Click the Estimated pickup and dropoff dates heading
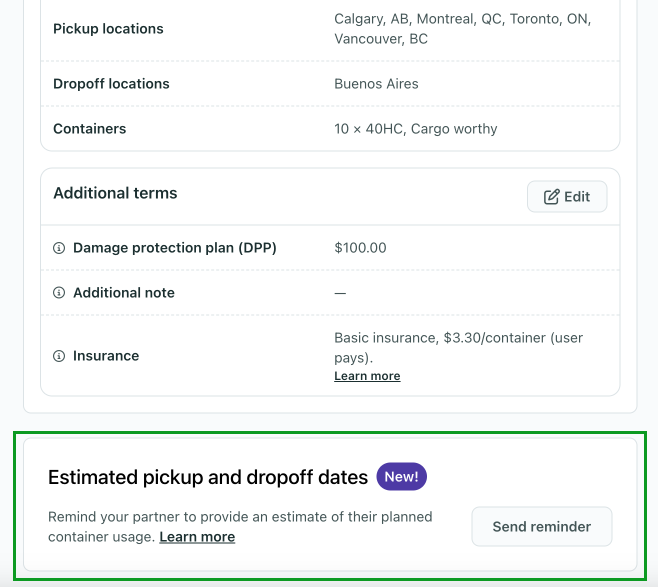658x587 pixels. point(208,478)
